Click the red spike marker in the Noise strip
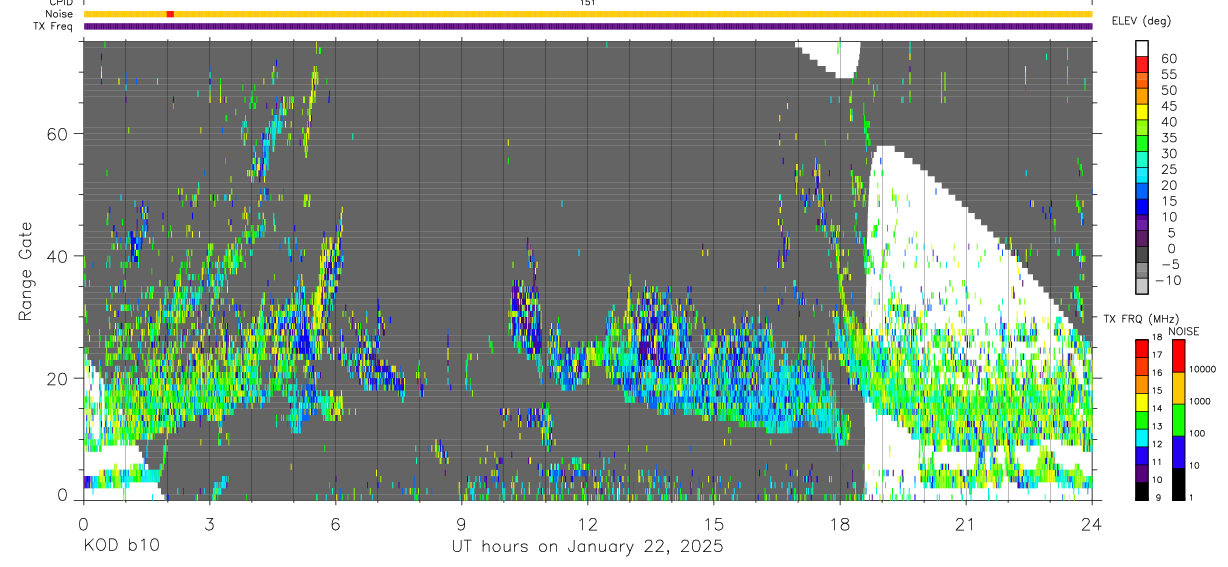 point(170,14)
